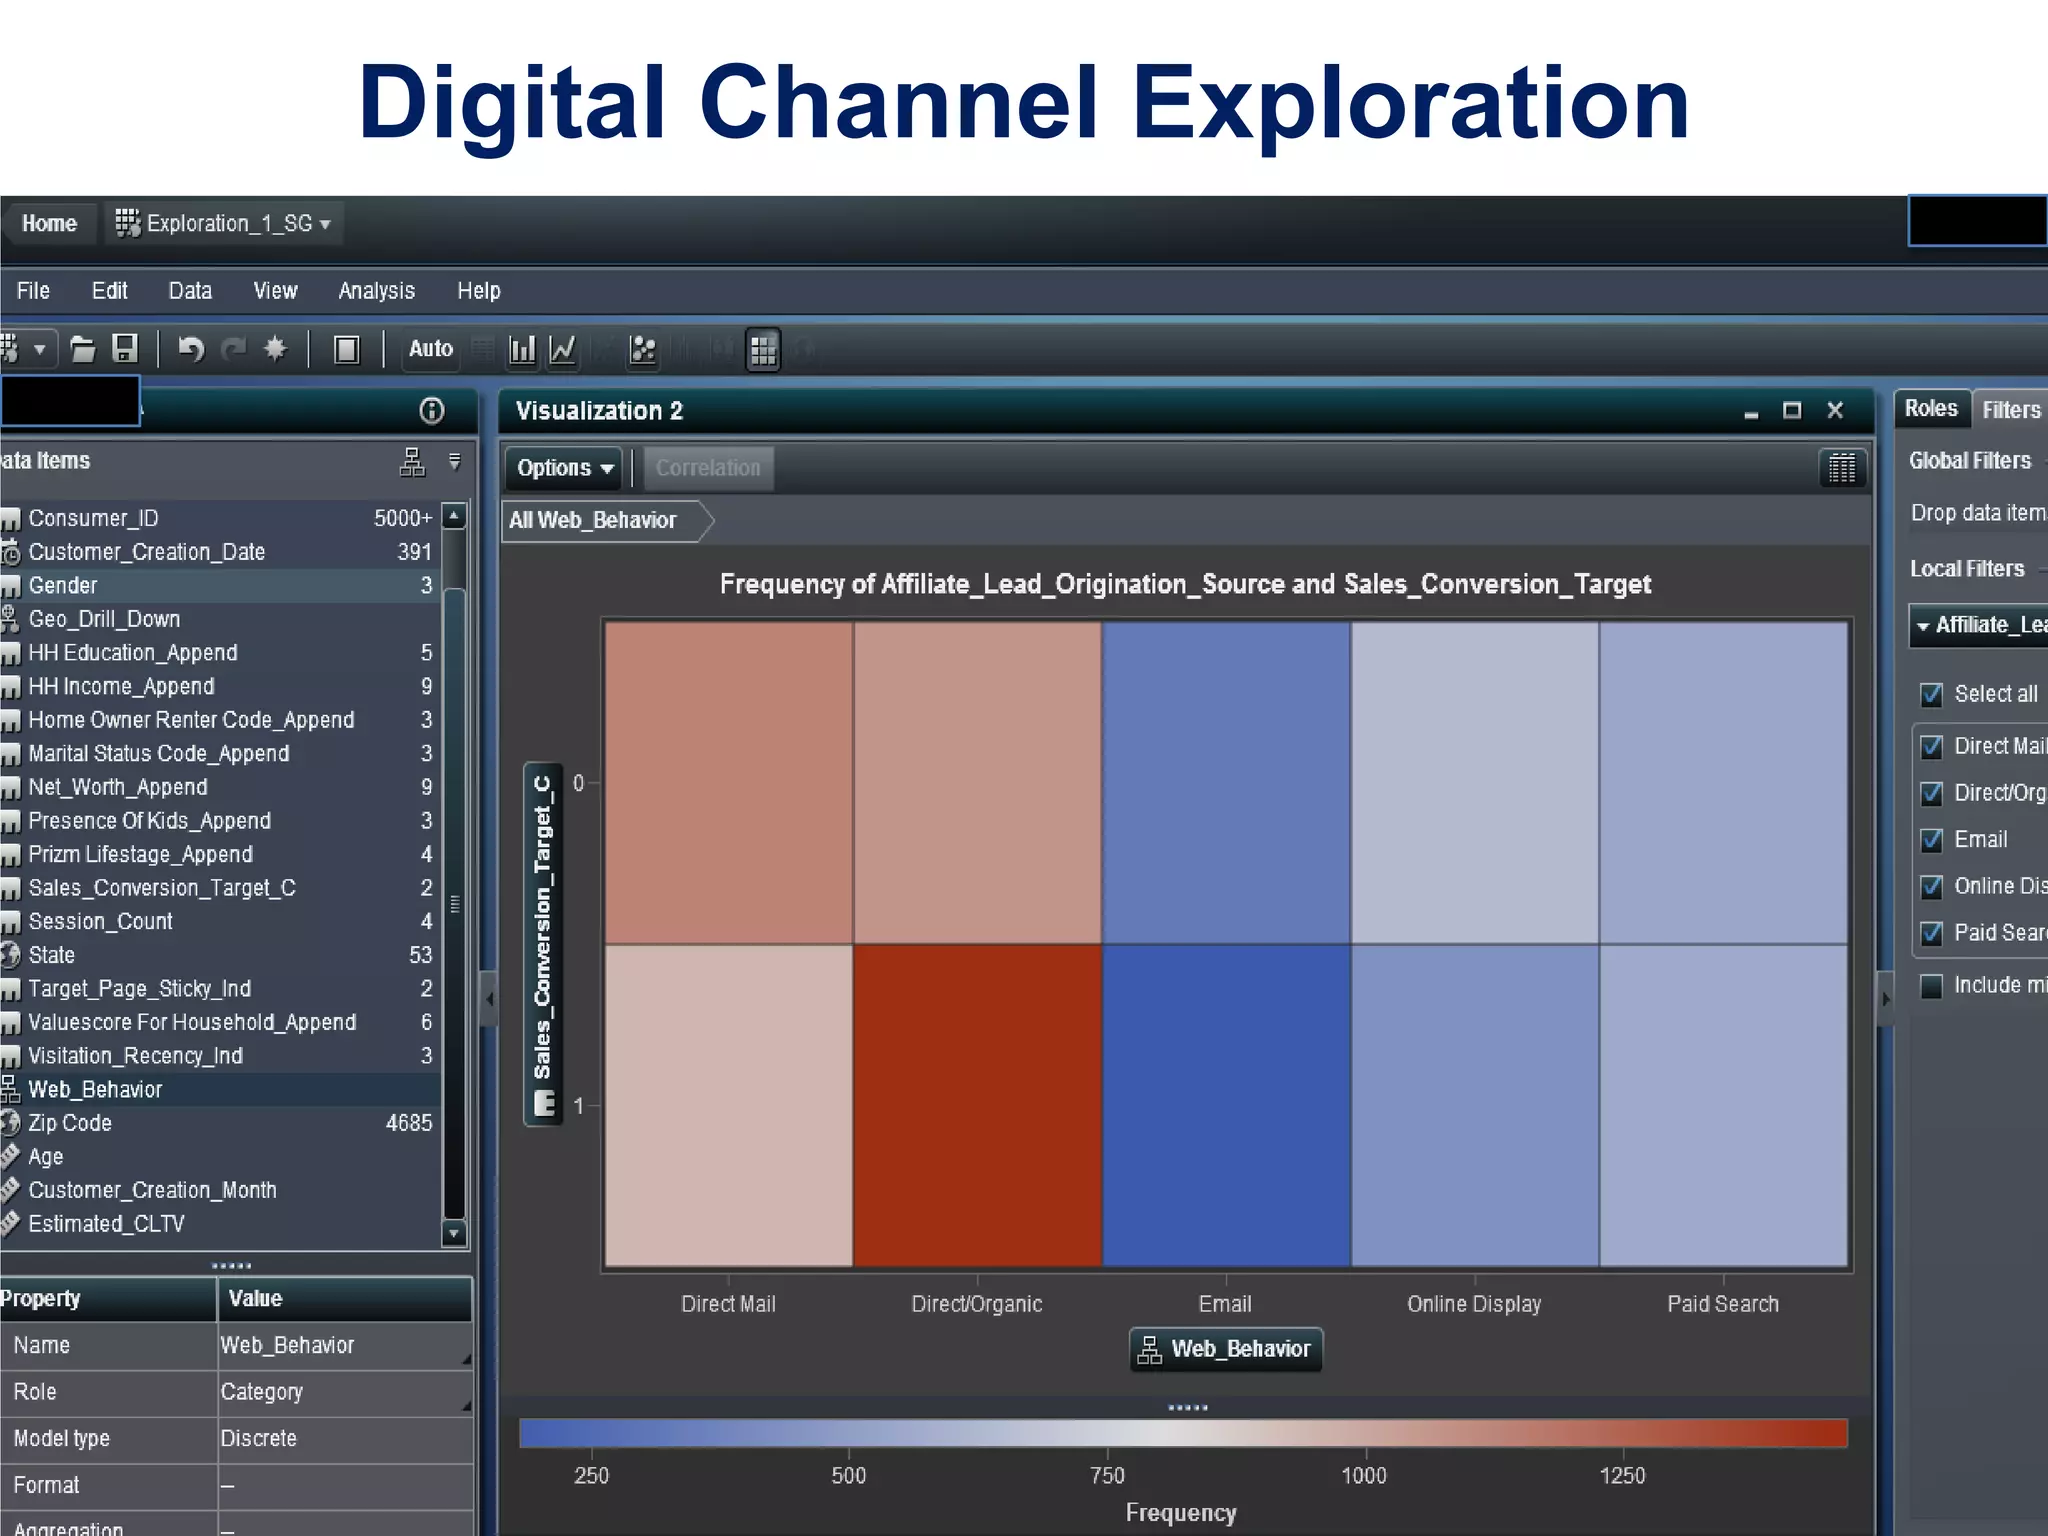2048x1536 pixels.
Task: Redo the last undone action
Action: 234,349
